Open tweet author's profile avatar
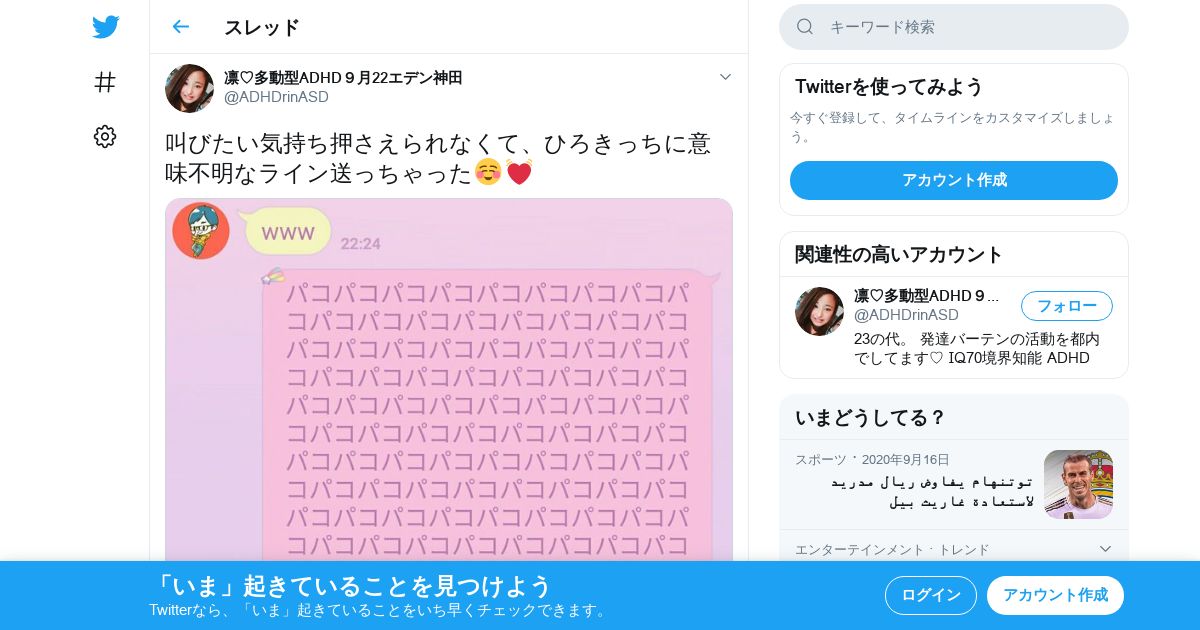 [189, 88]
